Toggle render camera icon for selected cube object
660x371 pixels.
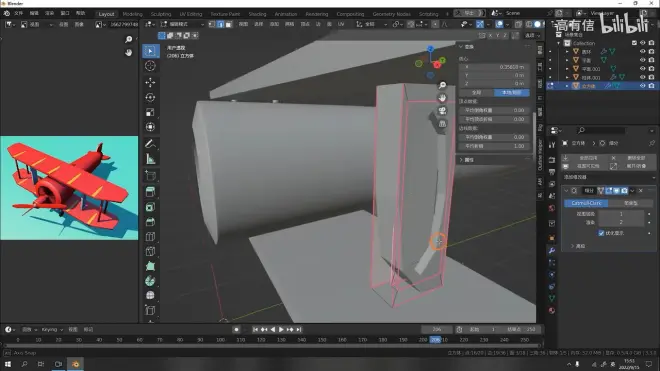coord(651,86)
